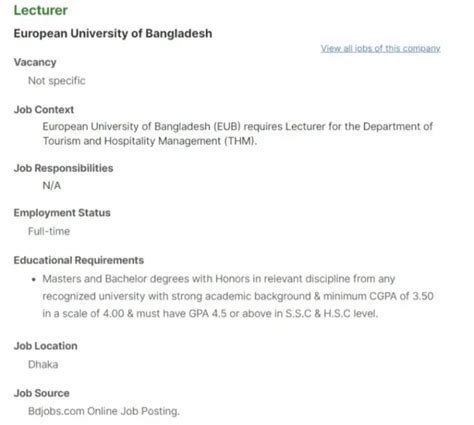Click the line mentioning minimum CGPA of 3.50
Image resolution: width=474 pixels, height=425 pixels.
coord(238,296)
